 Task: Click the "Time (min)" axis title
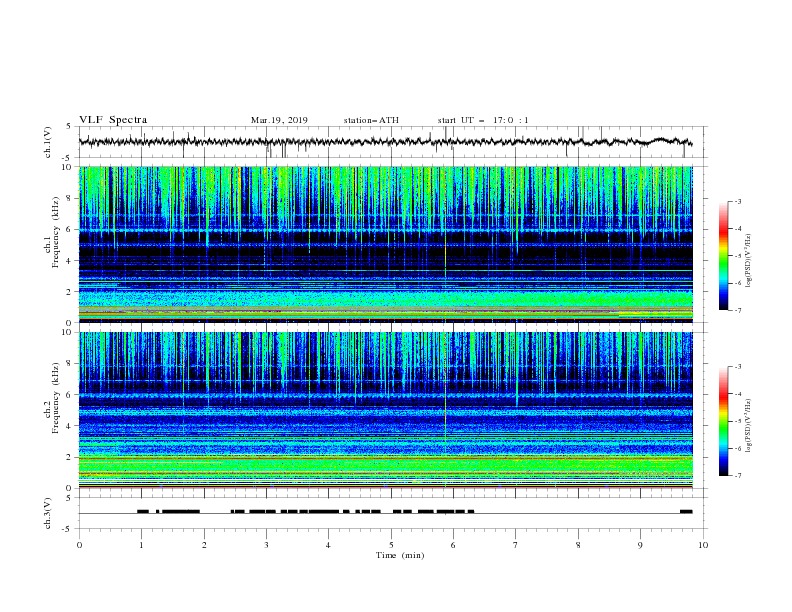(400, 555)
